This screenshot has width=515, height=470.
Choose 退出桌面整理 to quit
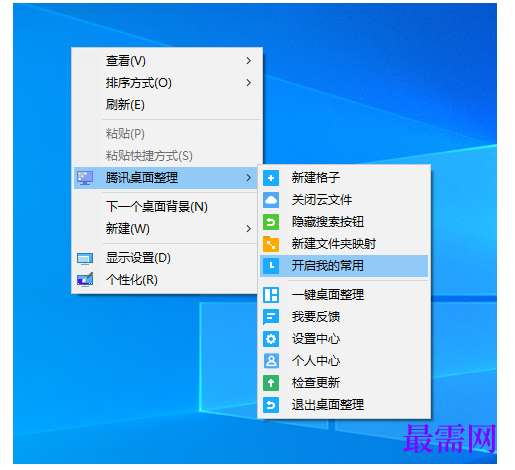(x=344, y=405)
